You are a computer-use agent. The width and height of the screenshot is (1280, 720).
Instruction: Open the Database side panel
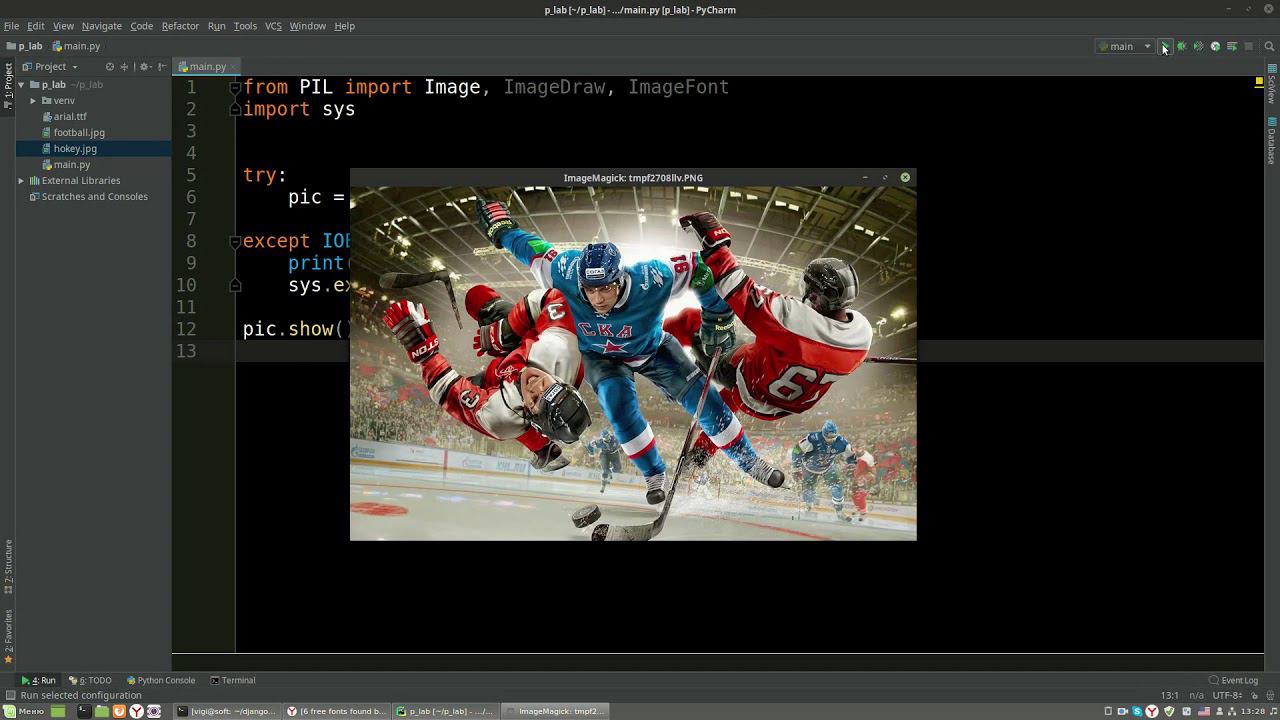click(x=1272, y=140)
